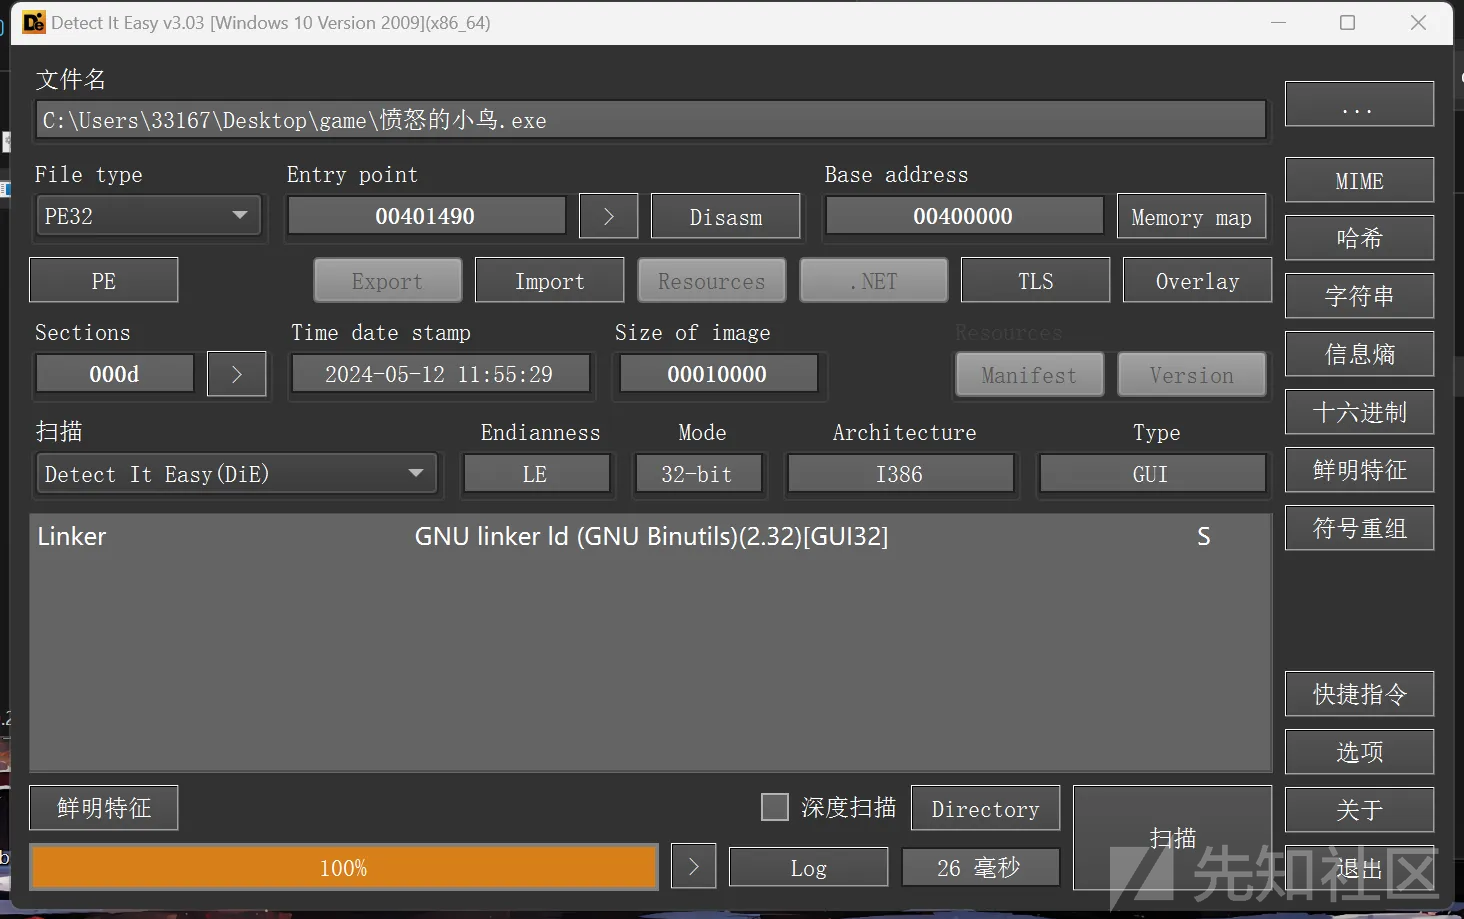Screen dimensions: 1464x919
Task: Open the Log window
Action: 808,867
